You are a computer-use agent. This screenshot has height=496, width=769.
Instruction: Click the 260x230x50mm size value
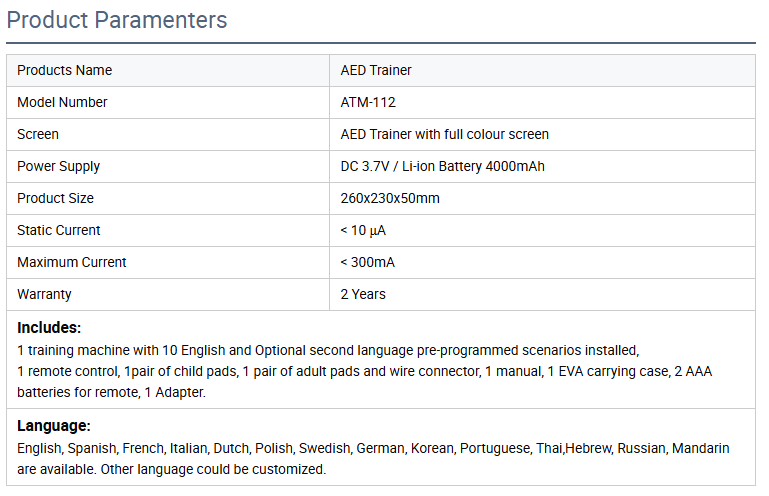(390, 198)
